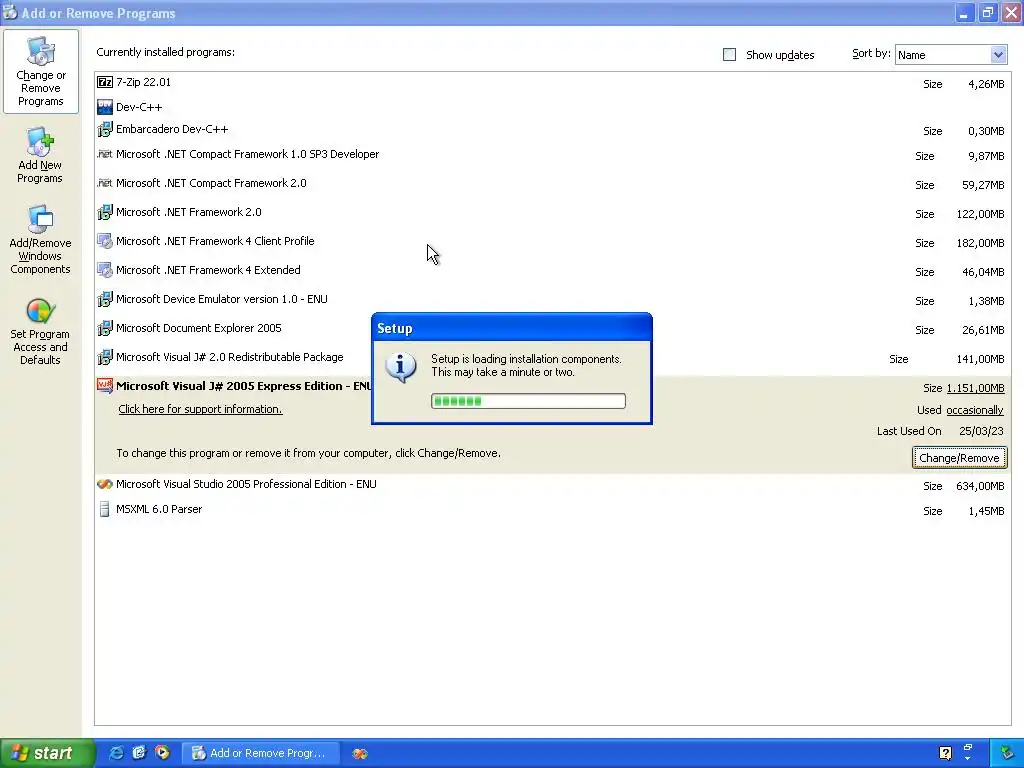This screenshot has height=768, width=1024.
Task: Click the 7-Zip 22.01 program icon
Action: [104, 82]
